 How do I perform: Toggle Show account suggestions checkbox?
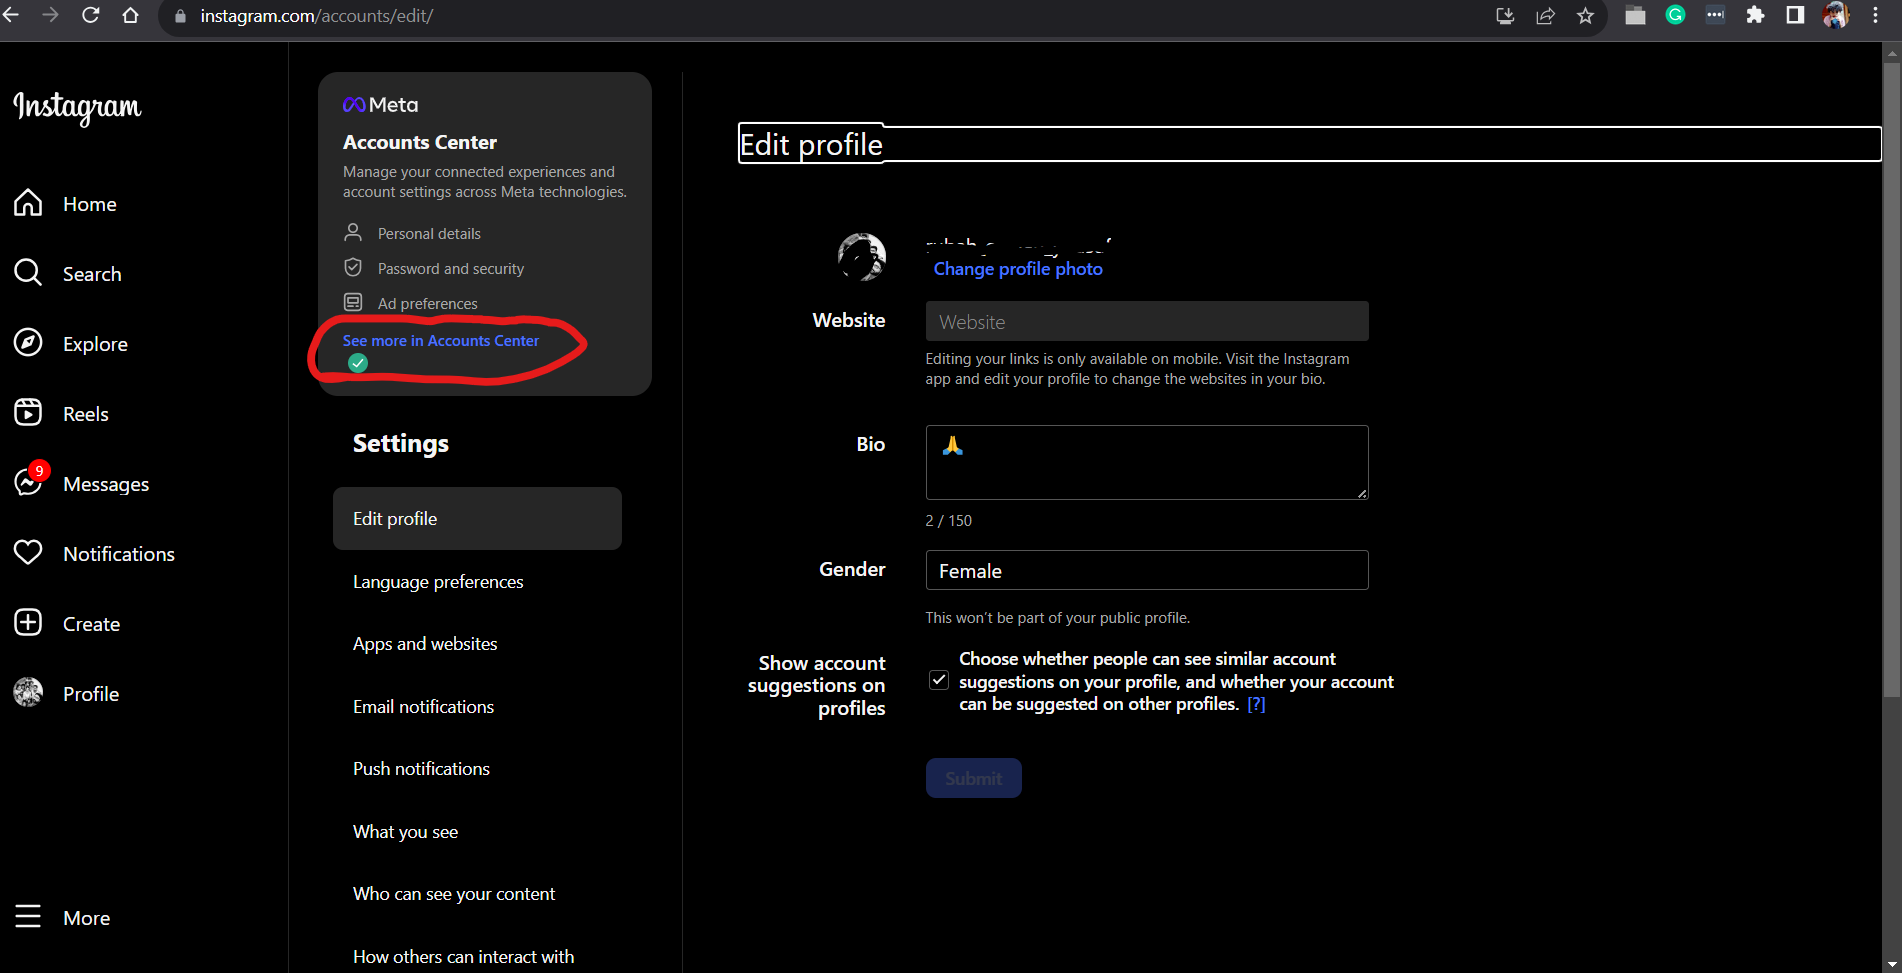tap(938, 680)
